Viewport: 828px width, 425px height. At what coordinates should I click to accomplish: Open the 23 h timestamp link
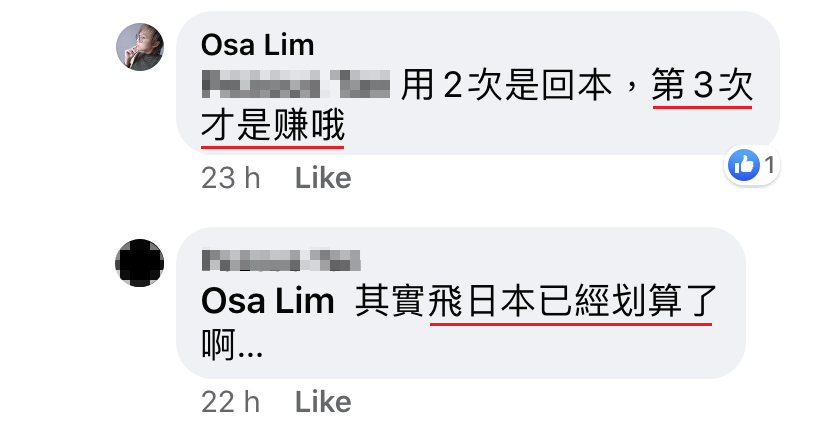pos(231,178)
